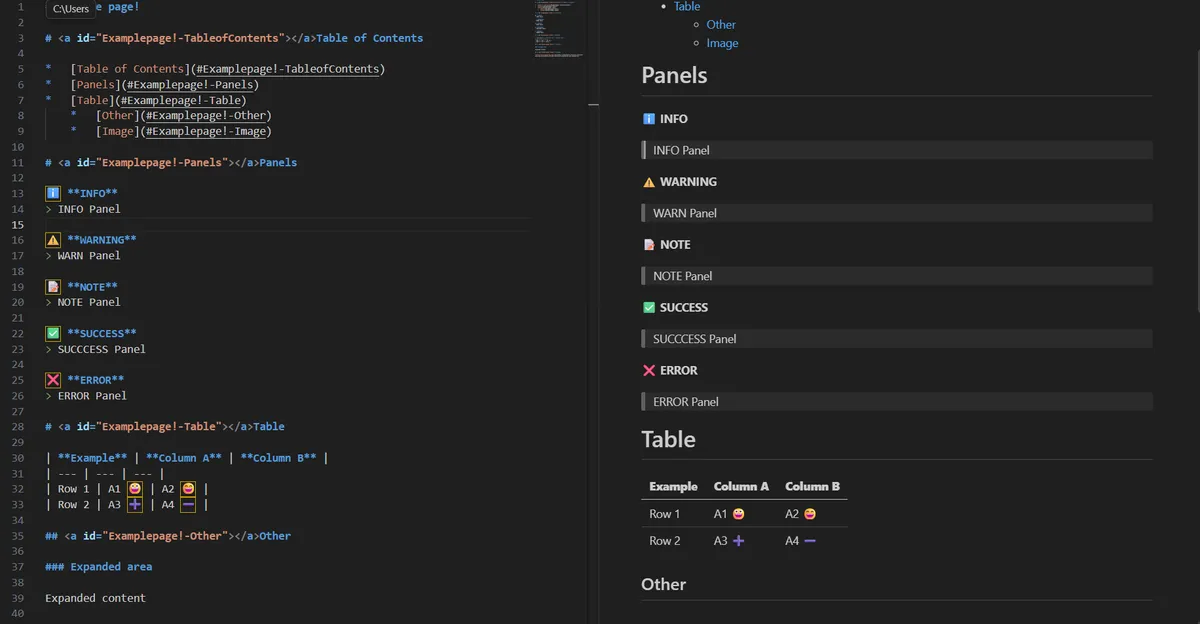Click the 'Column A' header in preview table
Screen dimensions: 1200x624
point(741,486)
